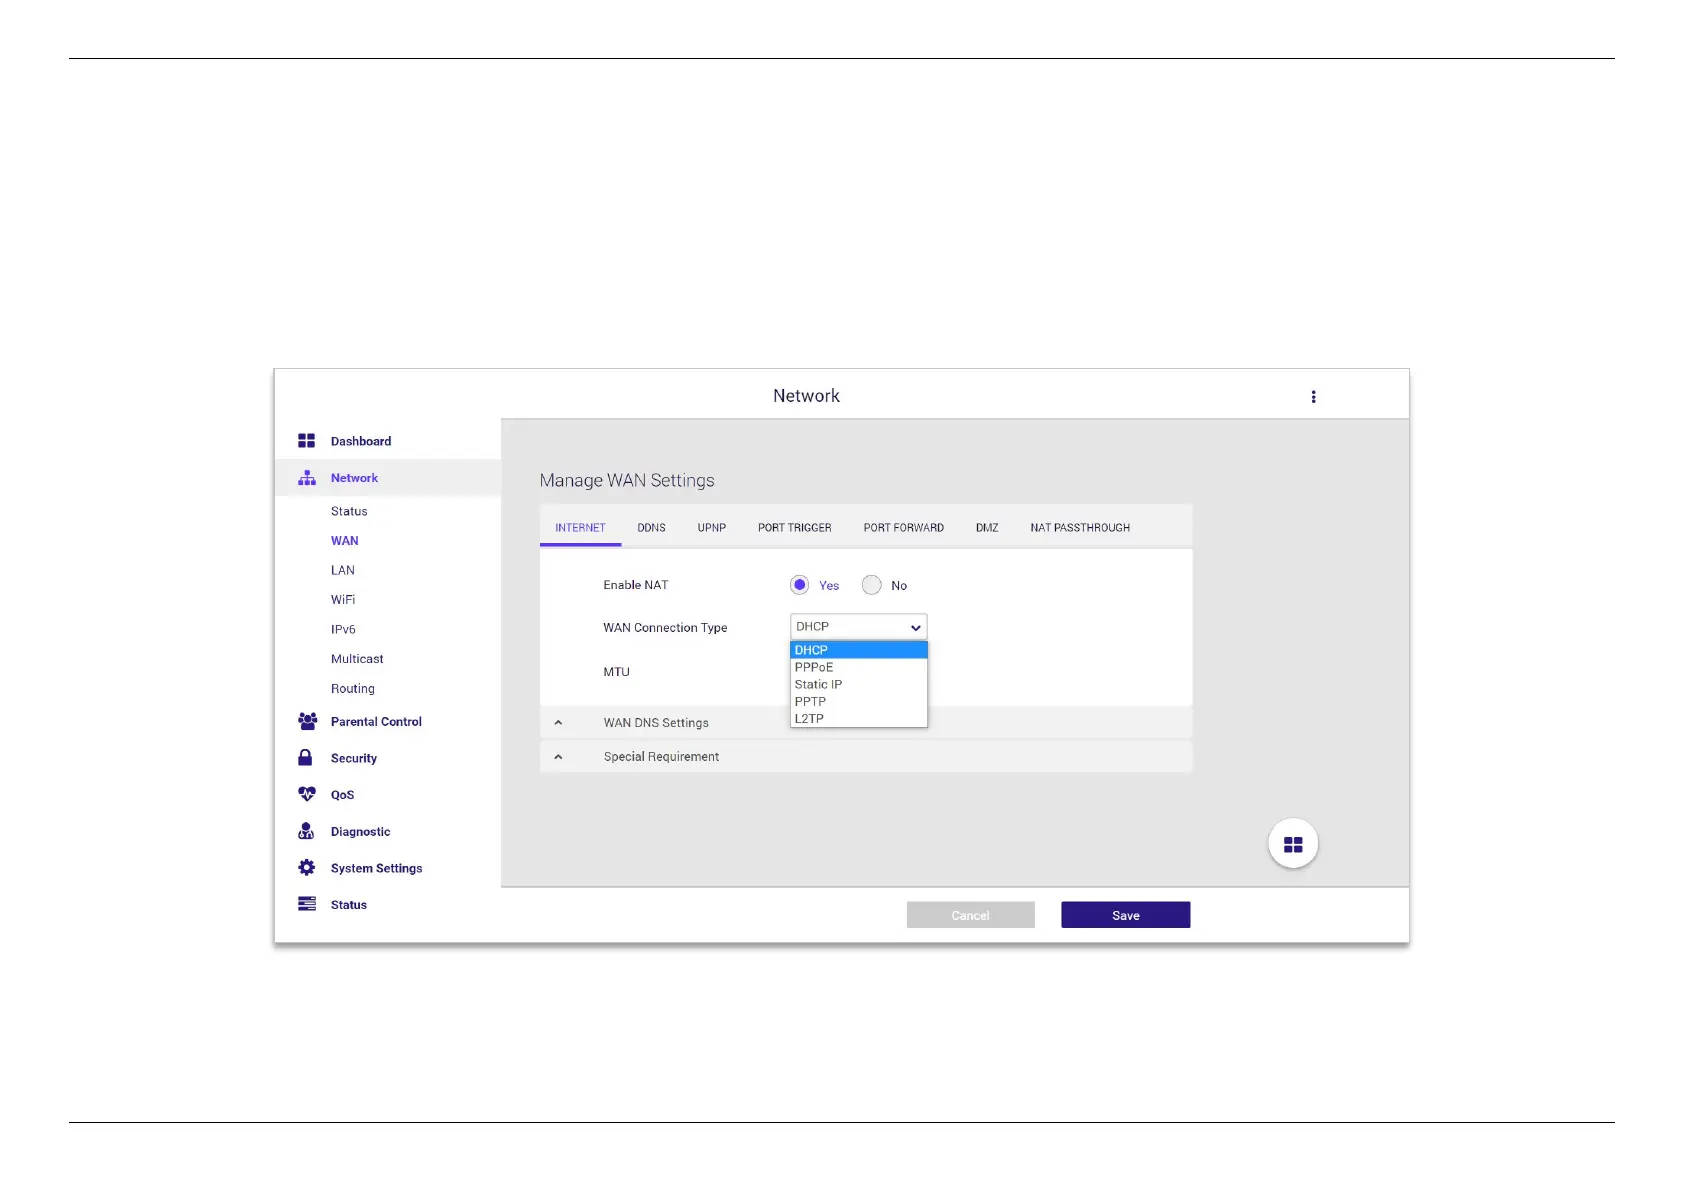
Task: Click the Enable NAT label
Action: 635,585
